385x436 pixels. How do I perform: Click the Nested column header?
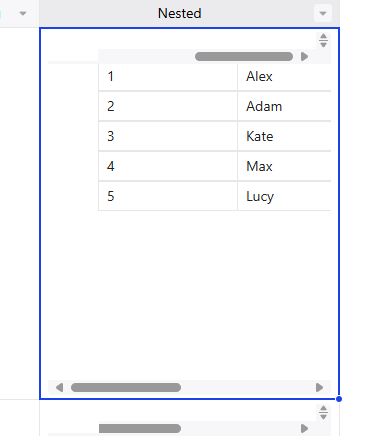click(x=179, y=13)
